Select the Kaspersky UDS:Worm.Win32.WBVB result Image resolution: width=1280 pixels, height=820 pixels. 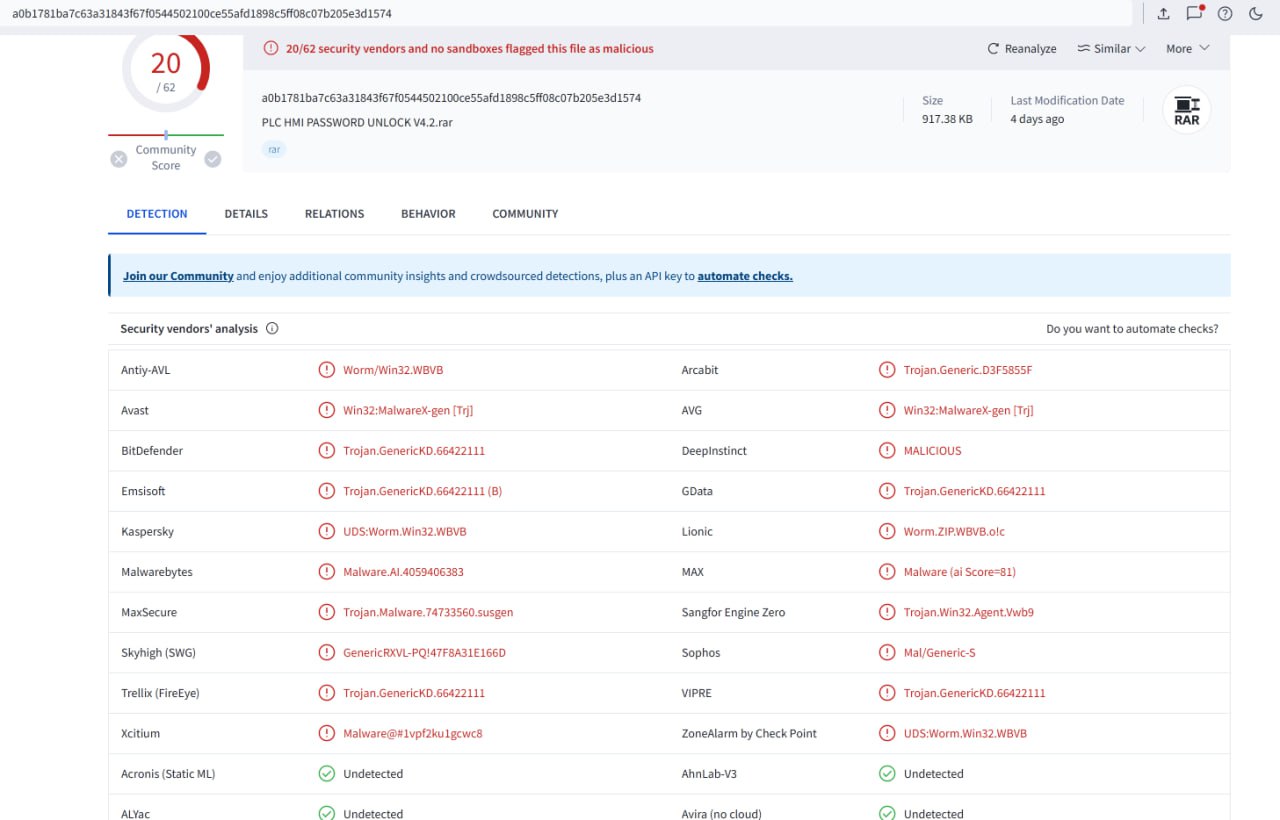click(x=405, y=531)
